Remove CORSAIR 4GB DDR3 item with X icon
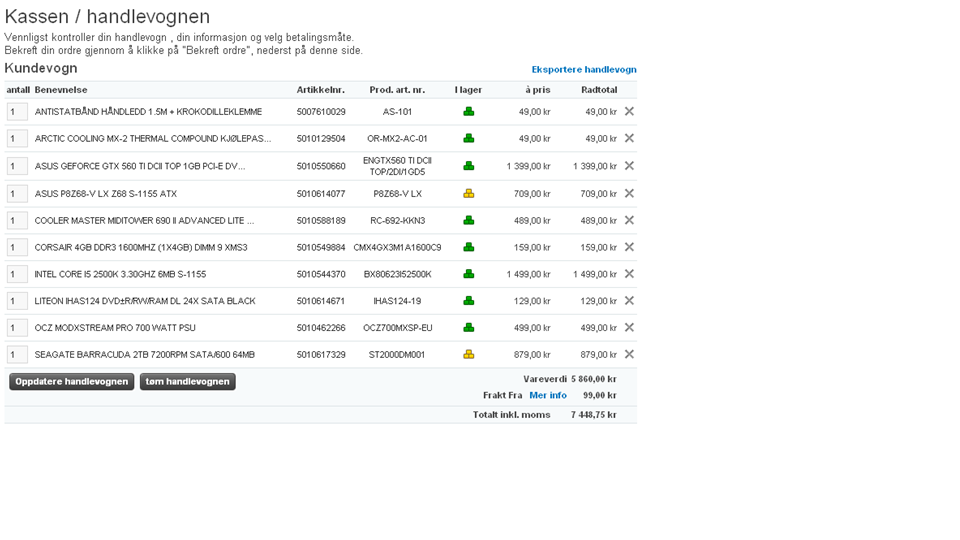Screen dimensions: 960x540 (629, 247)
